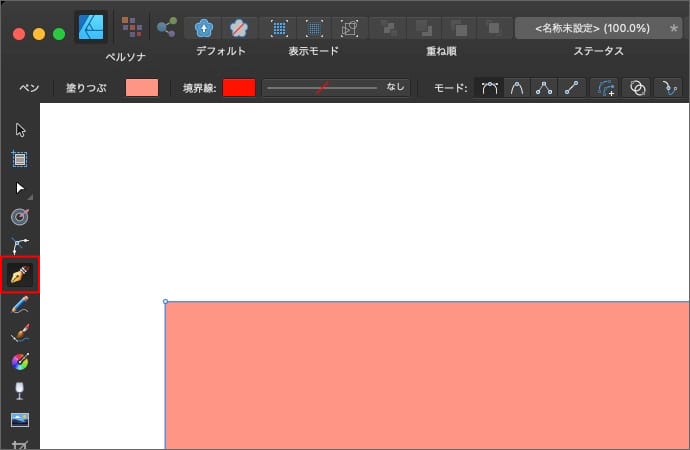The height and width of the screenshot is (450, 690).
Task: Select the Place Image tool
Action: (x=20, y=419)
